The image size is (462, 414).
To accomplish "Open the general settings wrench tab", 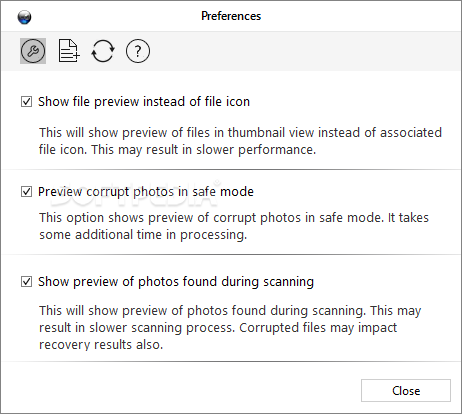I will point(33,51).
